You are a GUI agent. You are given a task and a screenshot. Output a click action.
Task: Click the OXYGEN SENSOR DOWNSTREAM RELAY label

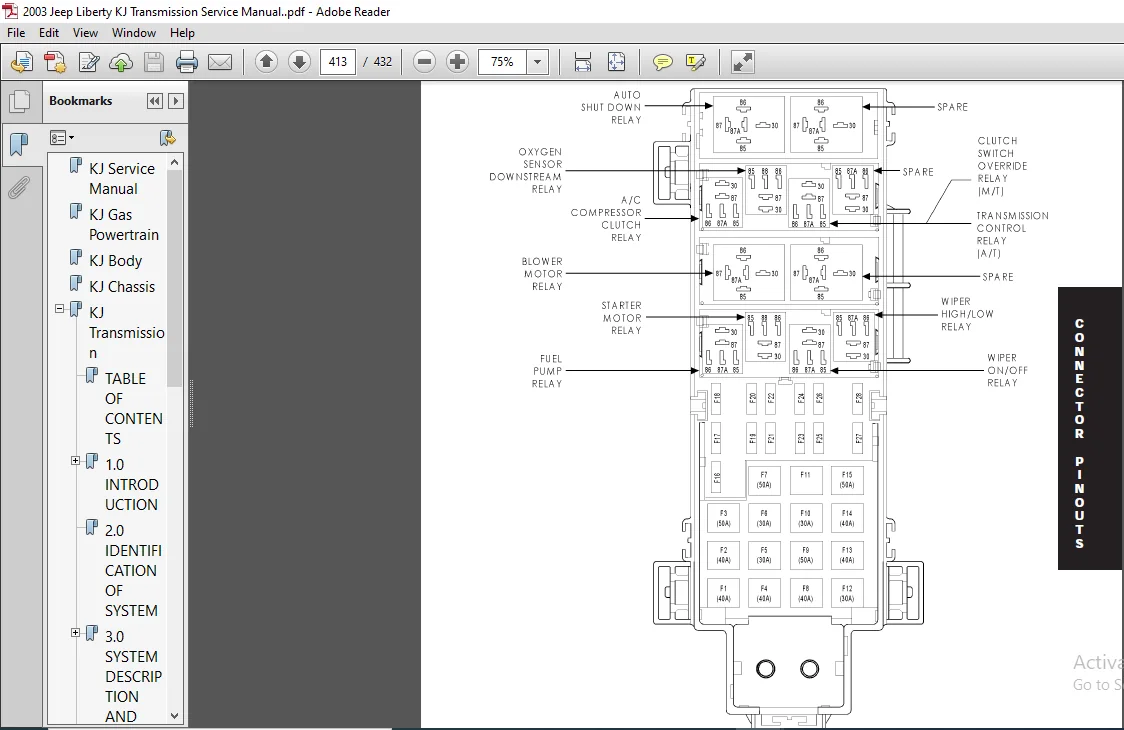point(525,171)
